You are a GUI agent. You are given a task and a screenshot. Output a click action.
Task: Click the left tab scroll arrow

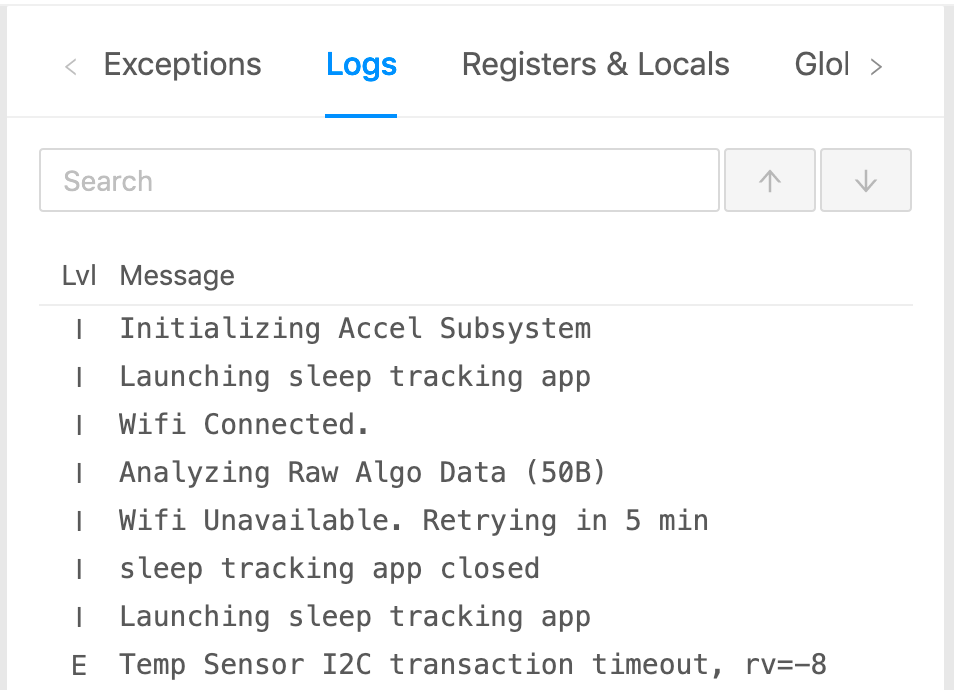click(71, 67)
